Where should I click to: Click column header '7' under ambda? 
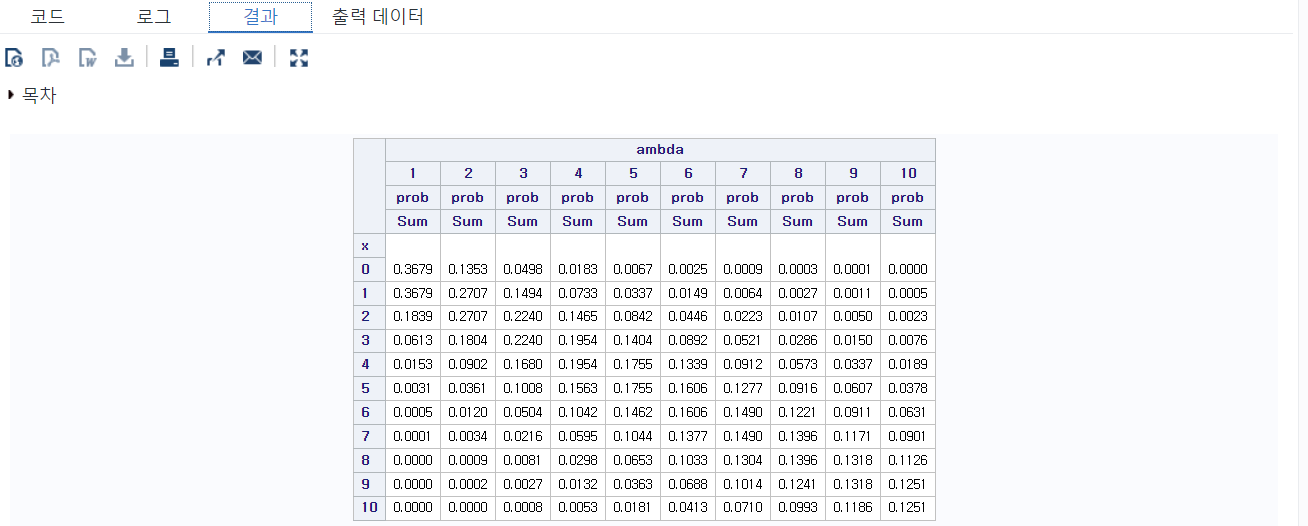coord(743,173)
